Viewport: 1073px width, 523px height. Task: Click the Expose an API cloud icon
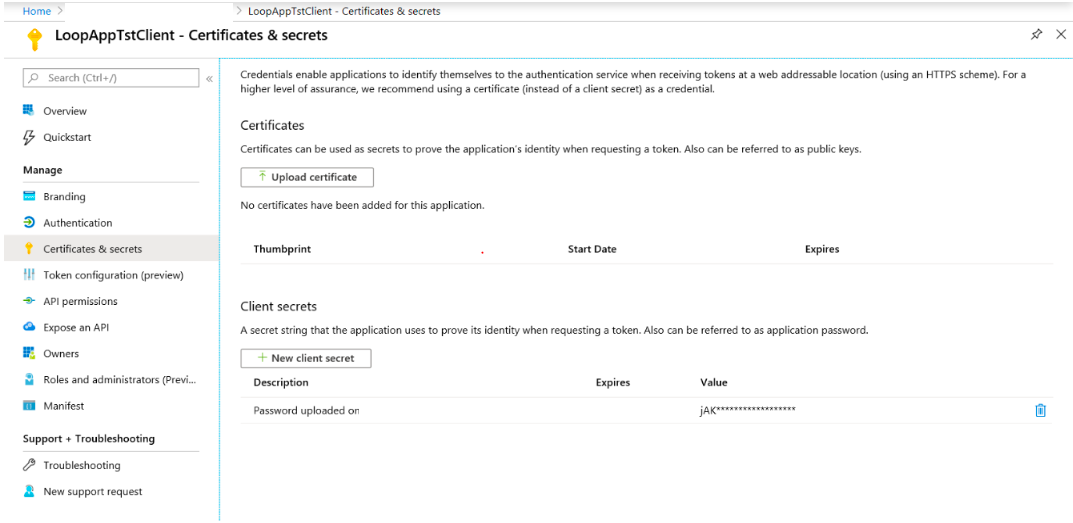pyautogui.click(x=29, y=327)
